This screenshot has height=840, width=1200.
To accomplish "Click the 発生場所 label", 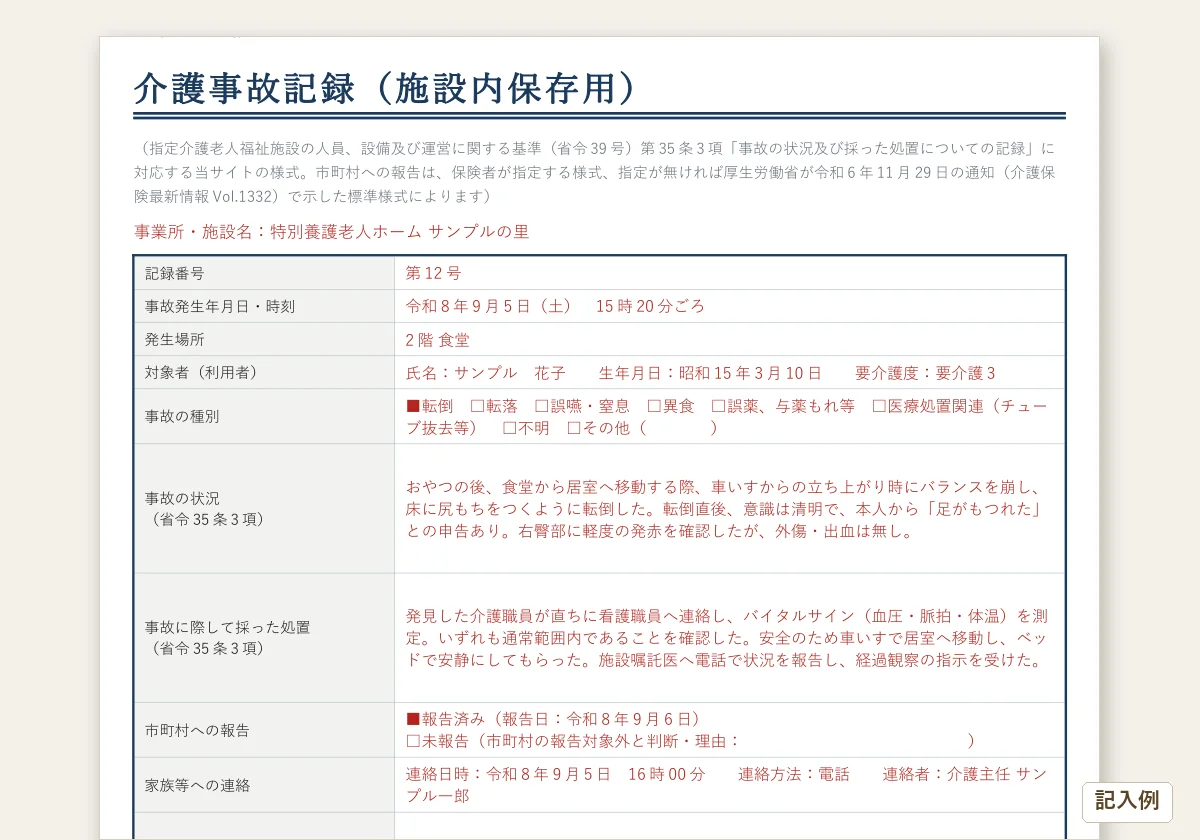I will coord(175,340).
